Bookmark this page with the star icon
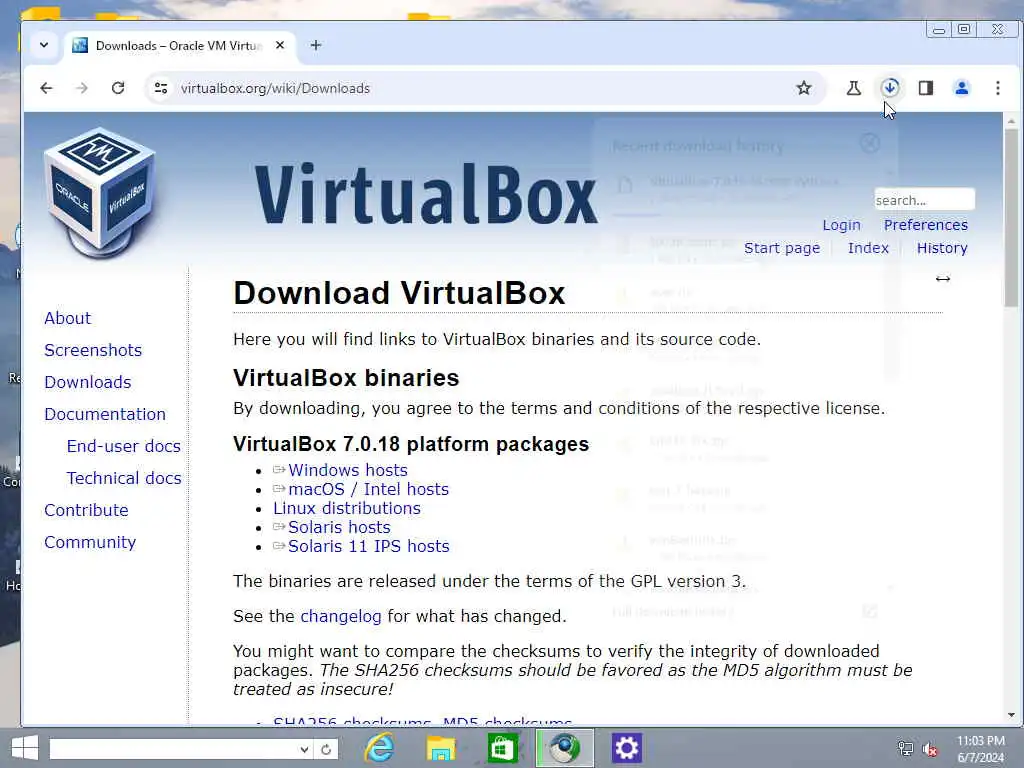1024x768 pixels. (804, 88)
